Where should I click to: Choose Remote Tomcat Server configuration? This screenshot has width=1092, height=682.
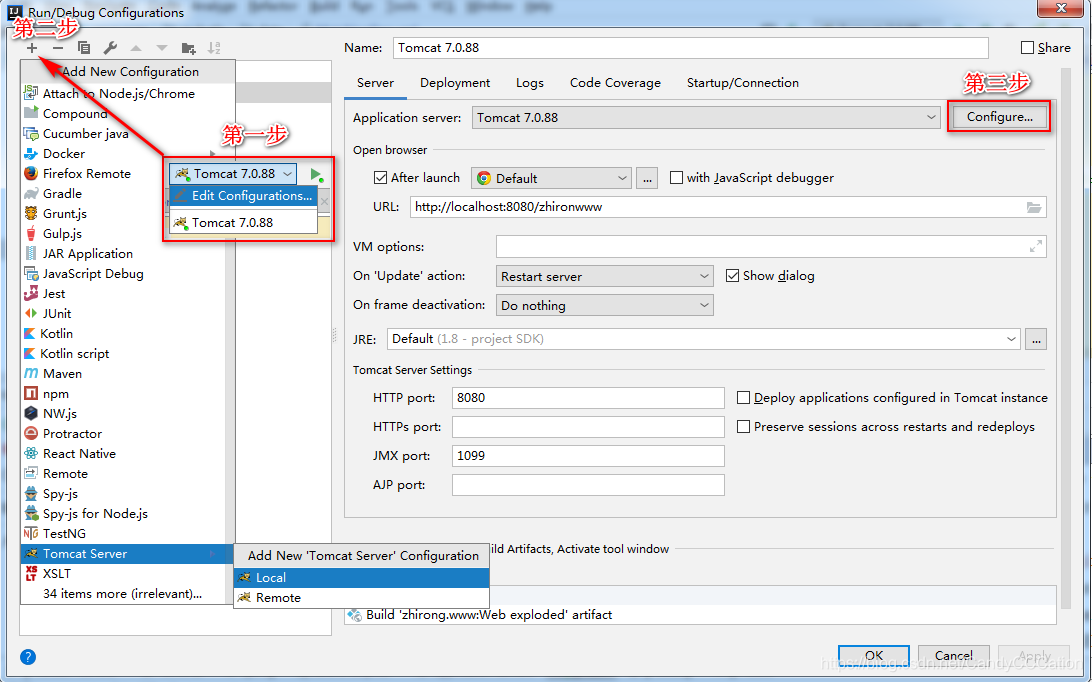point(361,598)
